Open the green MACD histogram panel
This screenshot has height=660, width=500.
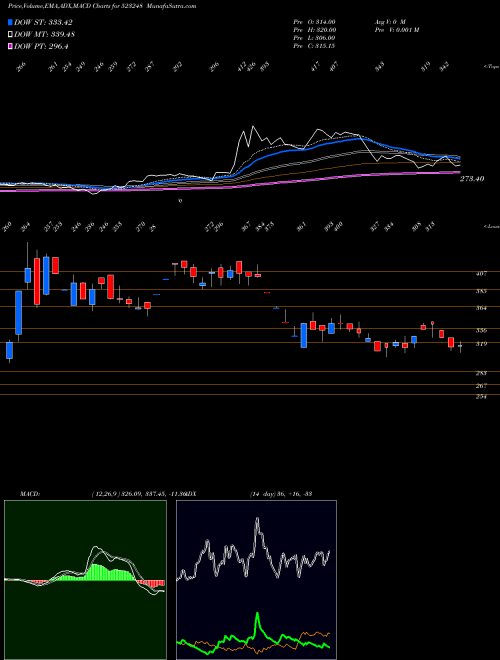tap(85, 580)
